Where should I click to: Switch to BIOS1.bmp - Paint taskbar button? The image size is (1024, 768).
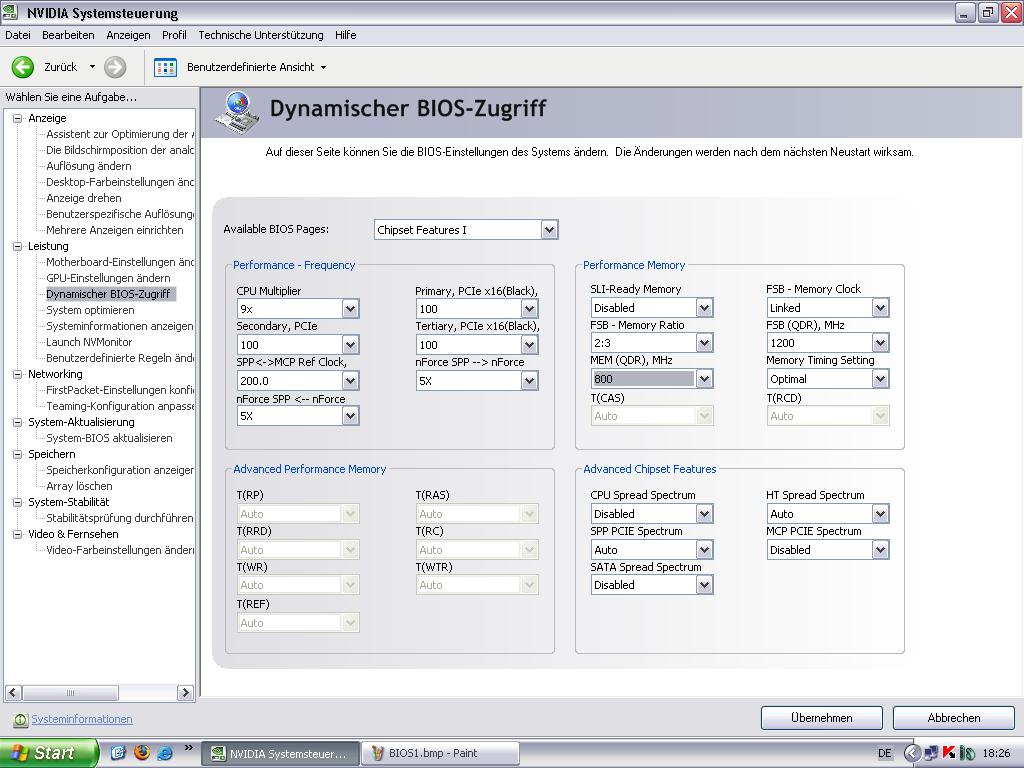point(443,753)
